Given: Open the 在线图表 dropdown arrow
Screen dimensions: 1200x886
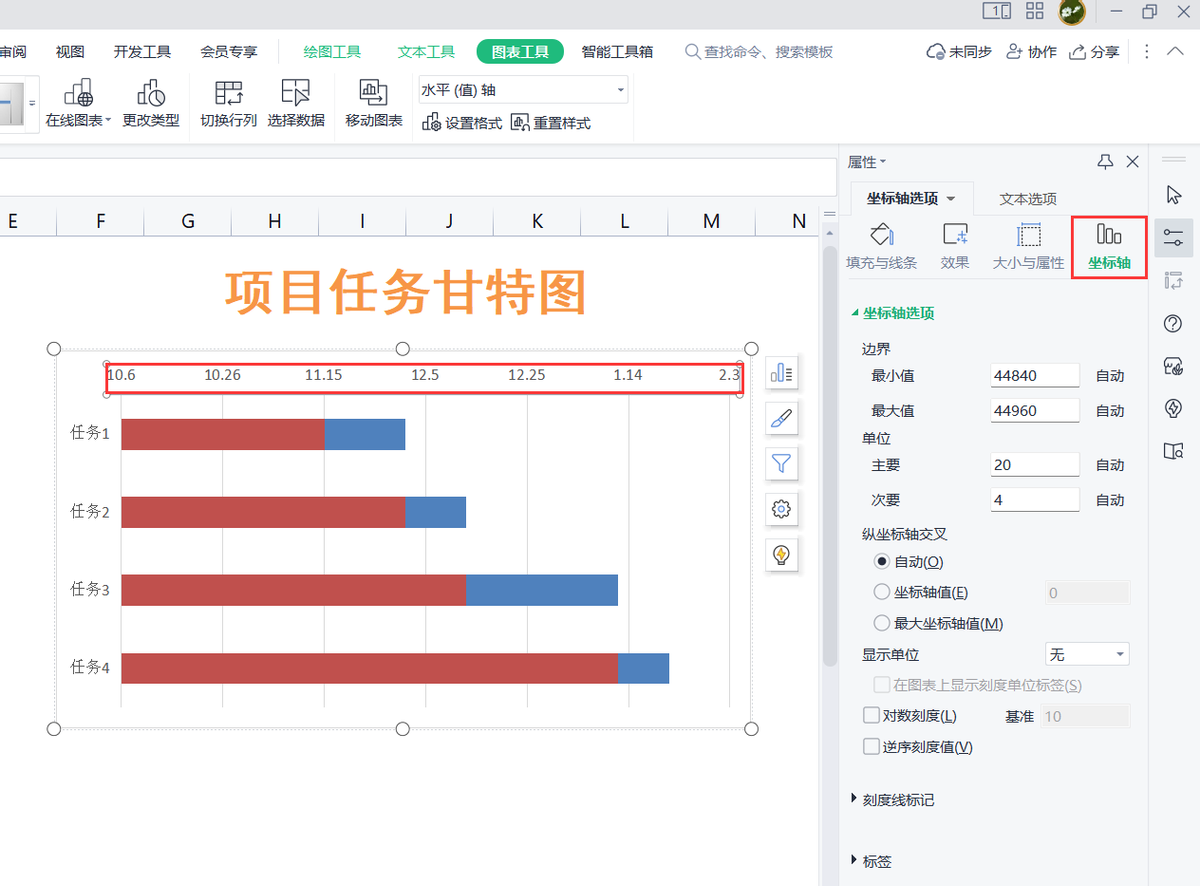Looking at the screenshot, I should pyautogui.click(x=108, y=121).
